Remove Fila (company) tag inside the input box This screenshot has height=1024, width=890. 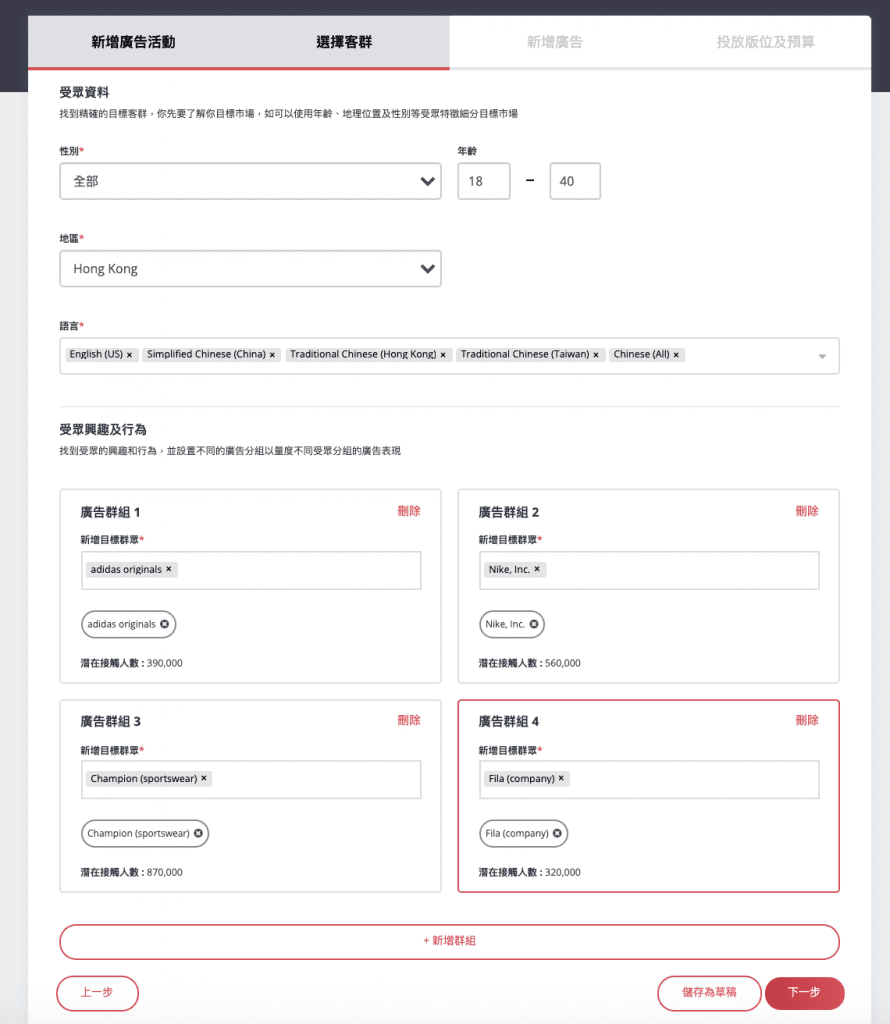pyautogui.click(x=561, y=778)
